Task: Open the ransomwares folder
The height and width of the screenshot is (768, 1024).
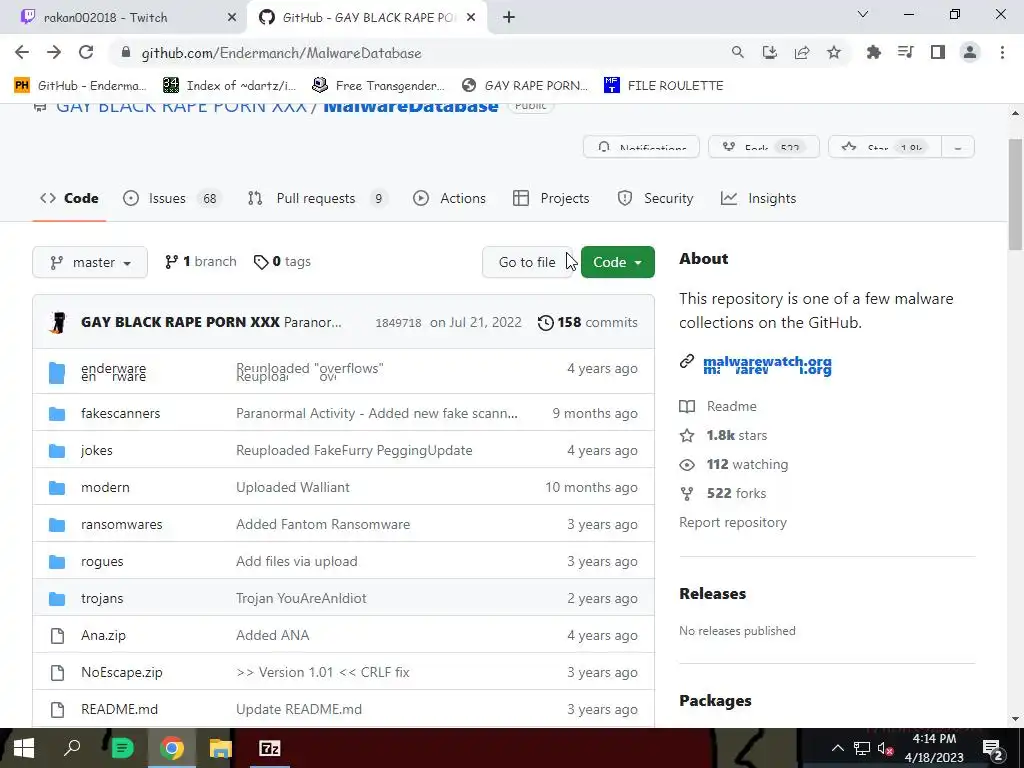Action: 121,524
